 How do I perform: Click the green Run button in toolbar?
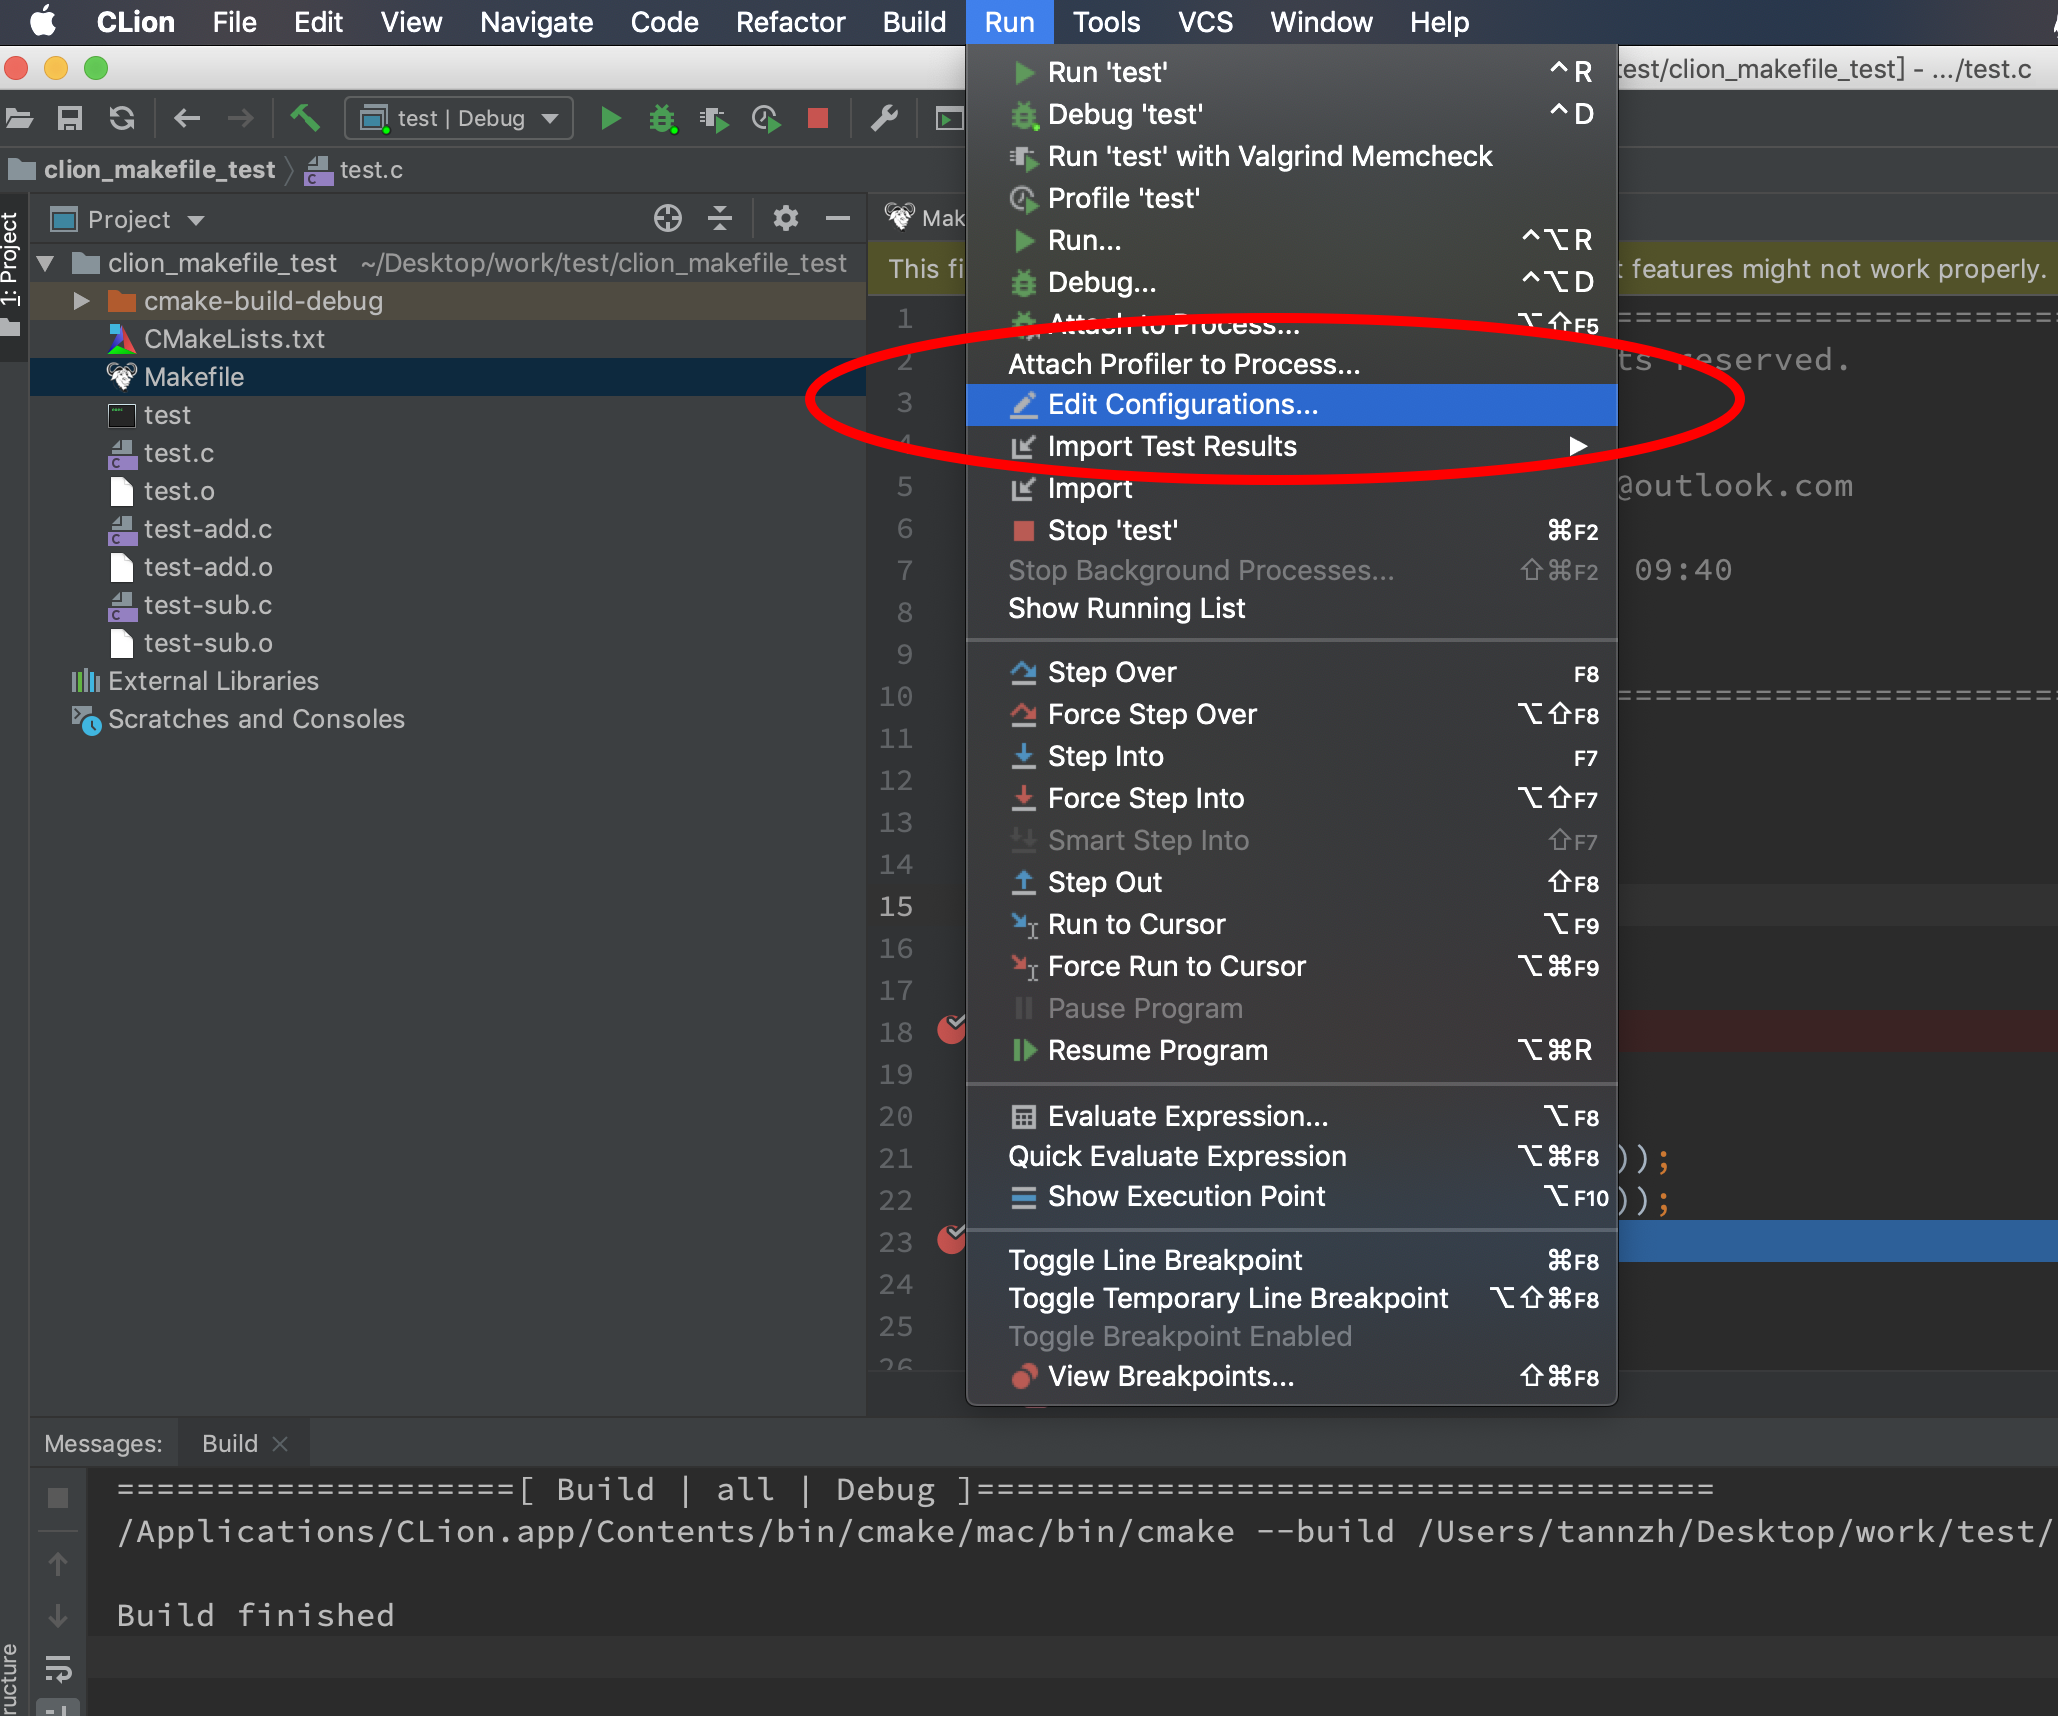610,118
